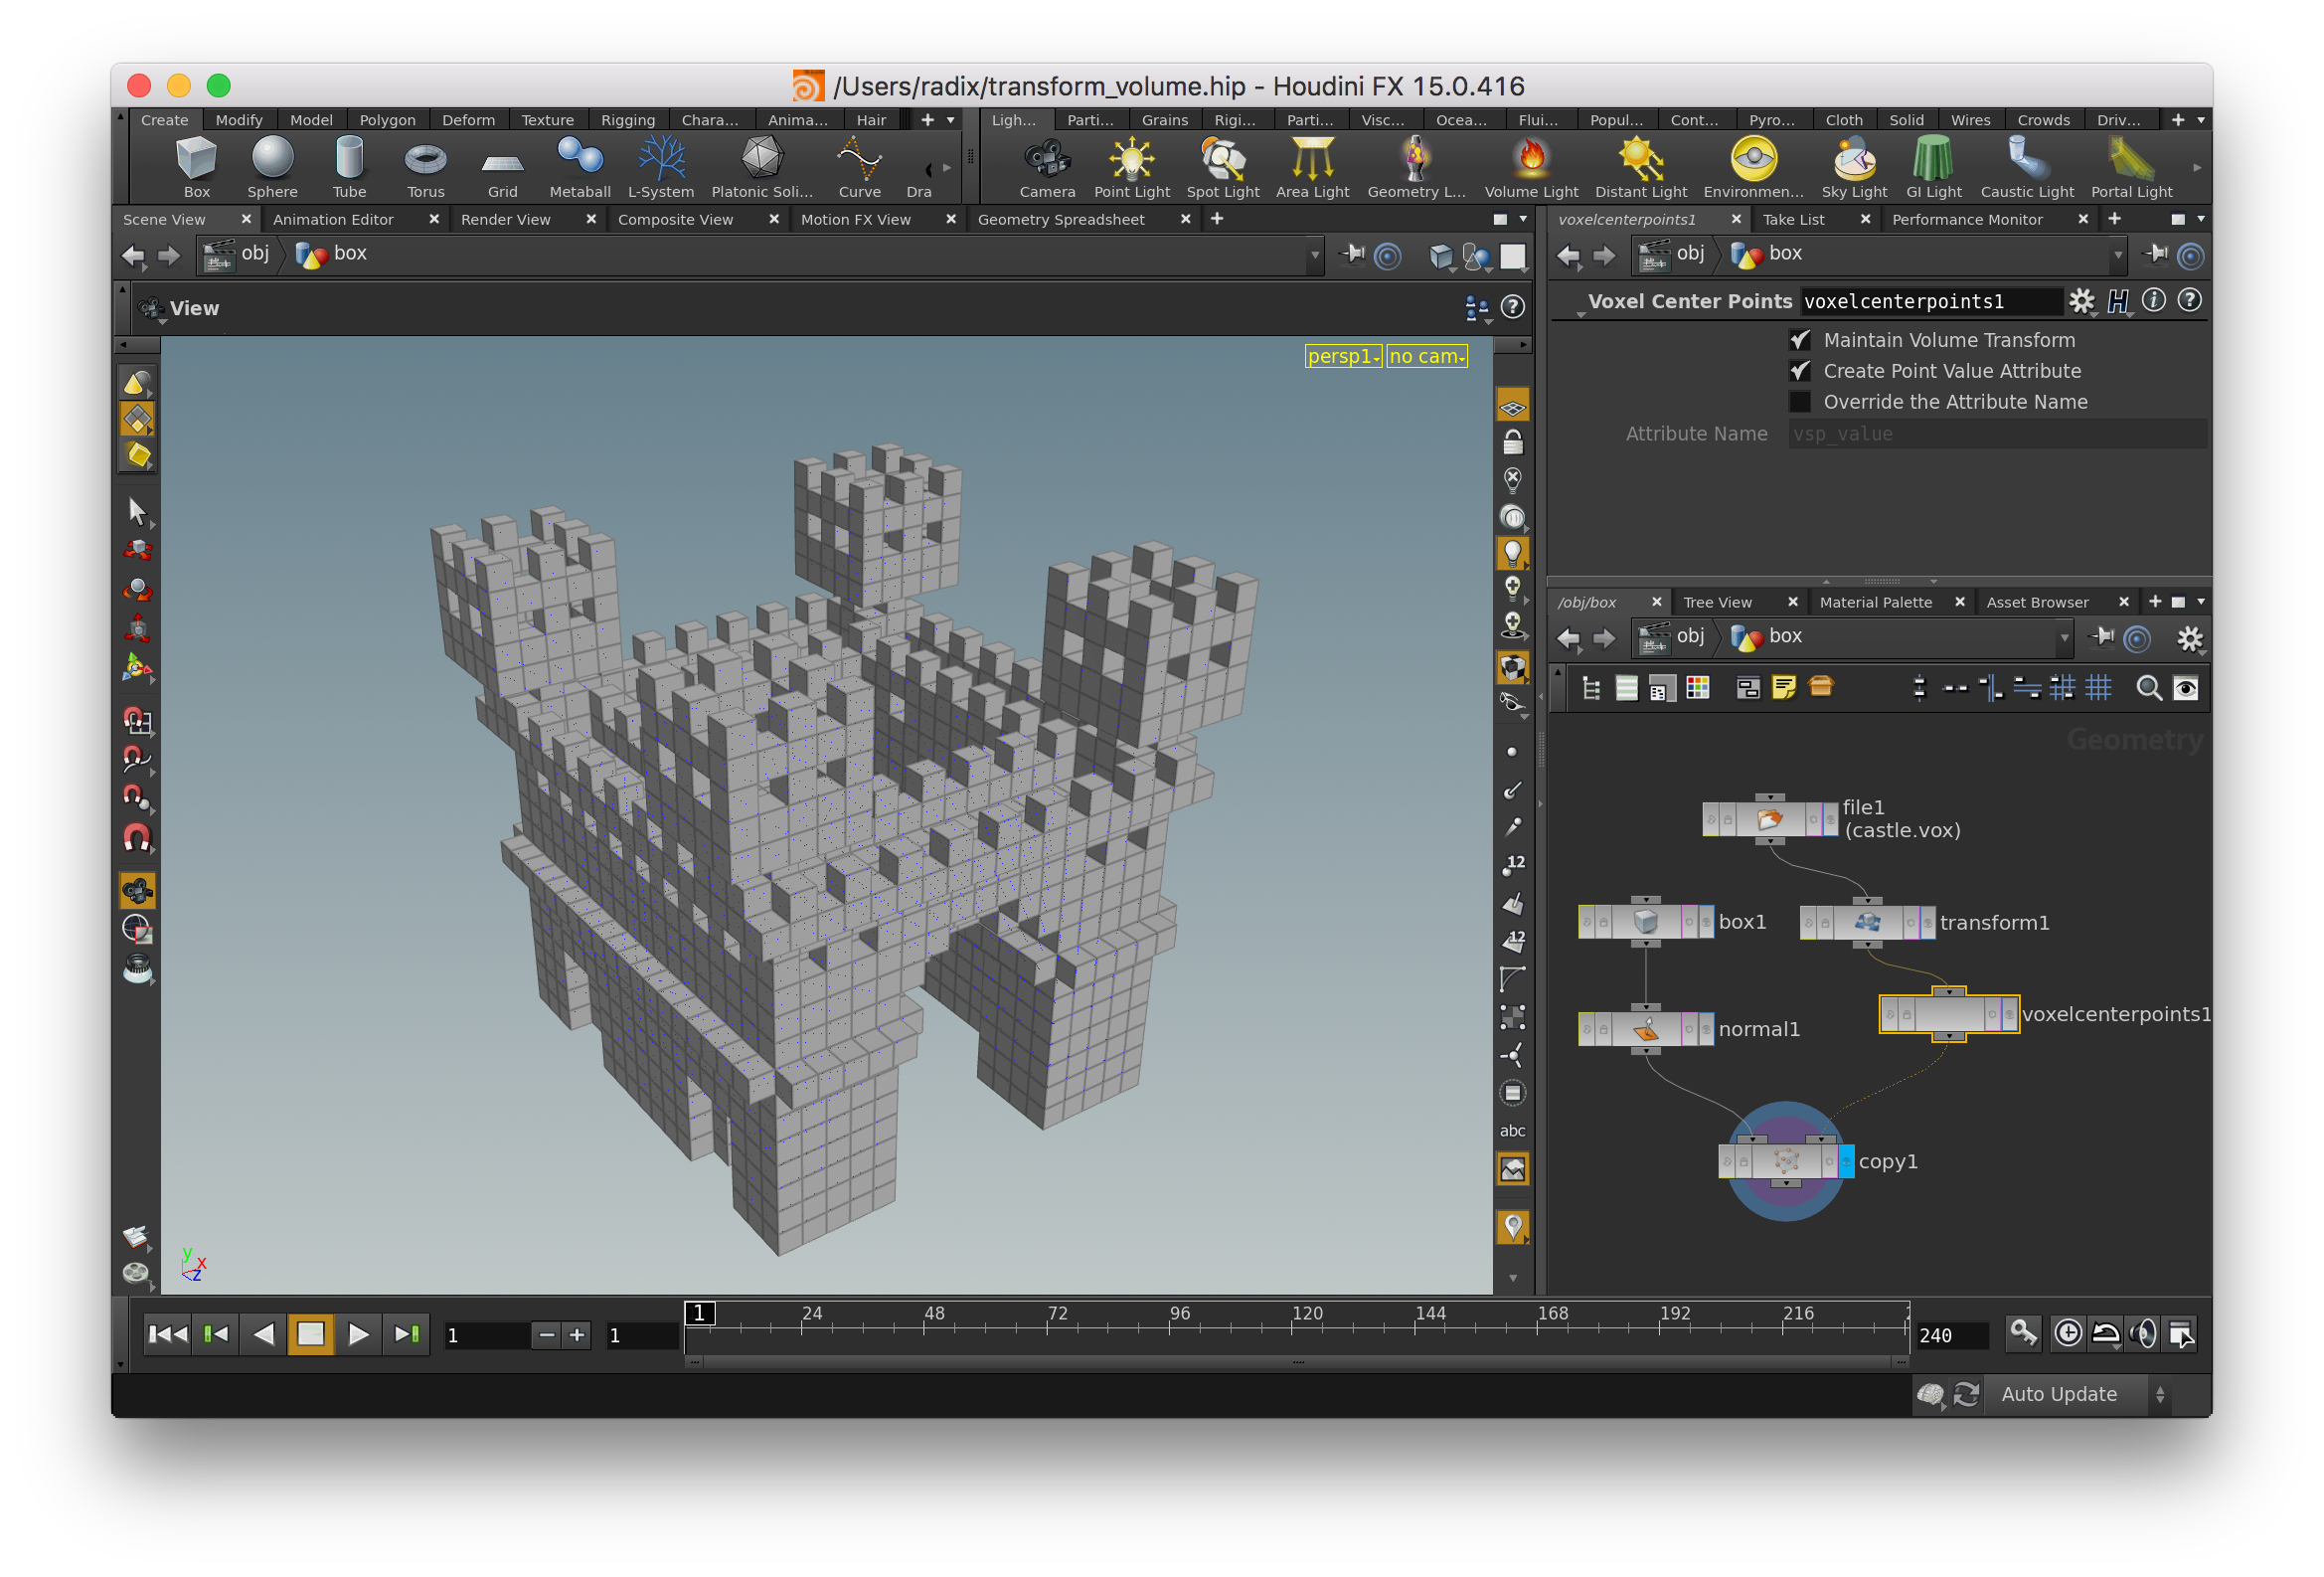Open parameter pane gear menu
Image resolution: width=2324 pixels, height=1577 pixels.
[x=2082, y=301]
